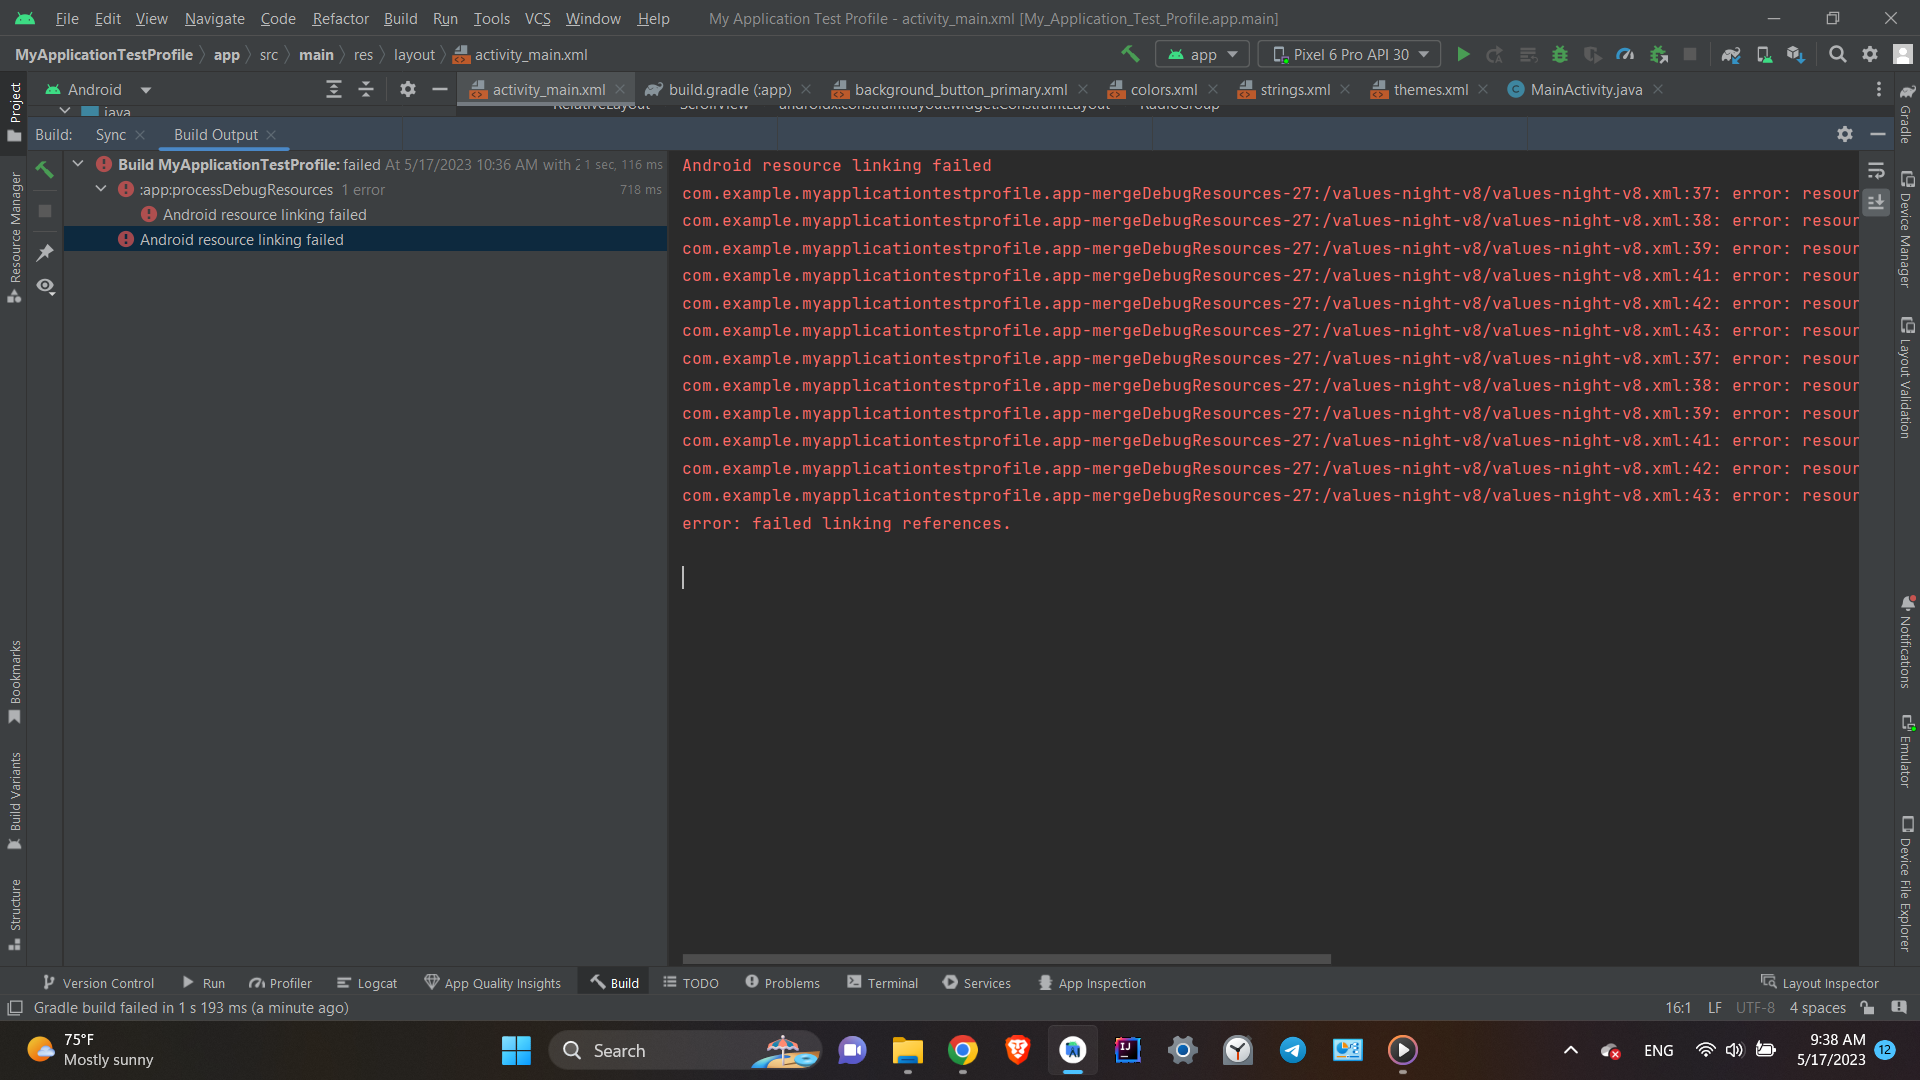Collapse the Build MyApplicationTestProfile node
Screen dimensions: 1920x1080
coord(78,163)
